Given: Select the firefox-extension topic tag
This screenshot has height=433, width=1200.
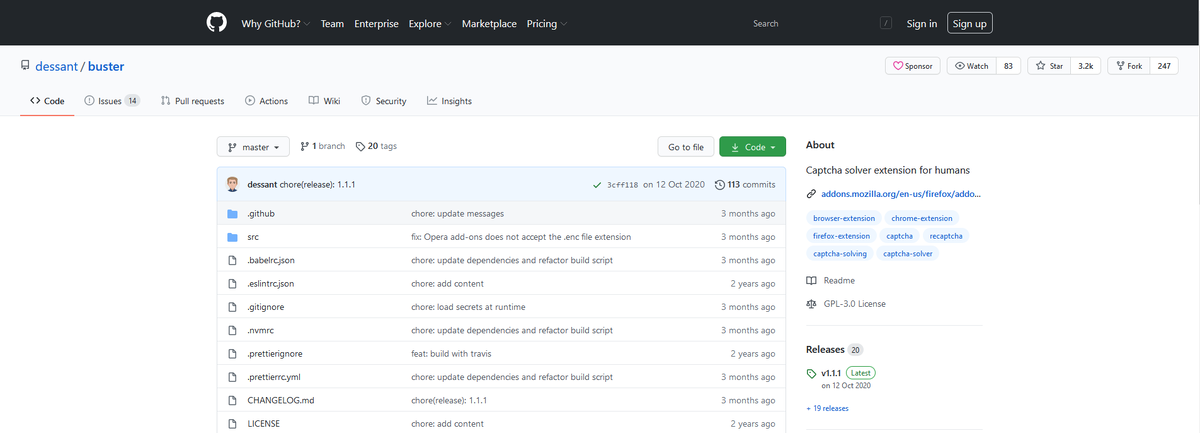Looking at the screenshot, I should click(842, 236).
